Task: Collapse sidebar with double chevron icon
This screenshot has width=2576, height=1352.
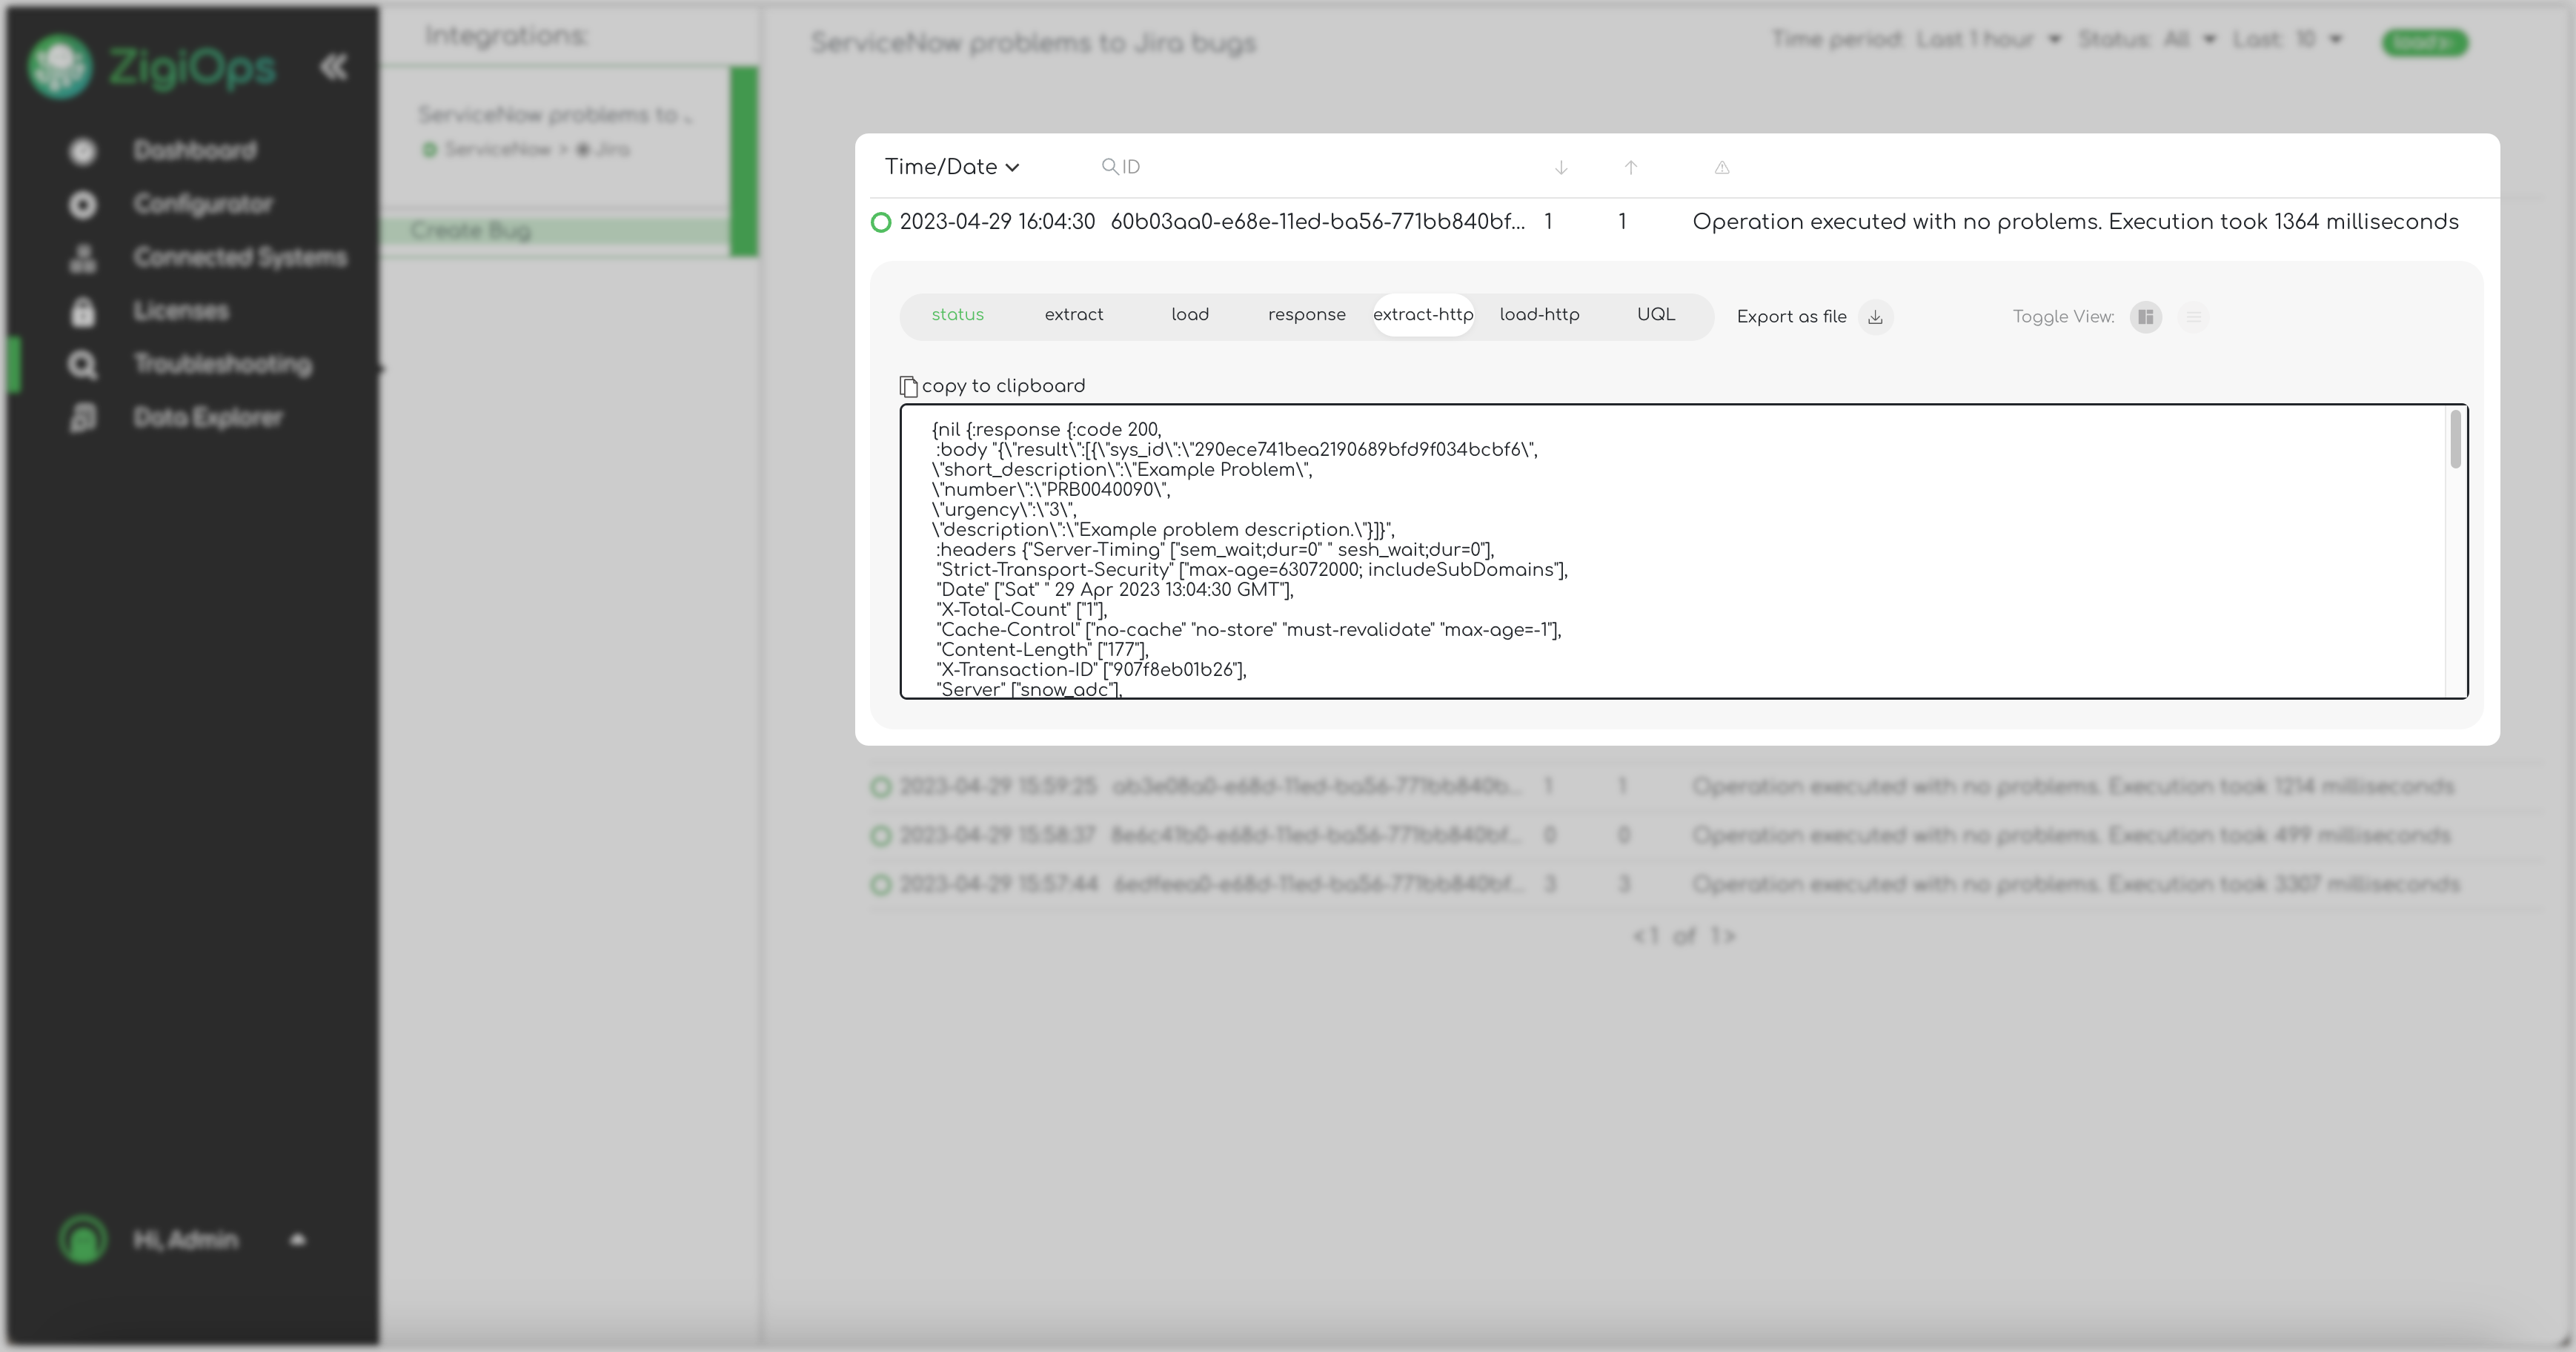Action: click(334, 67)
